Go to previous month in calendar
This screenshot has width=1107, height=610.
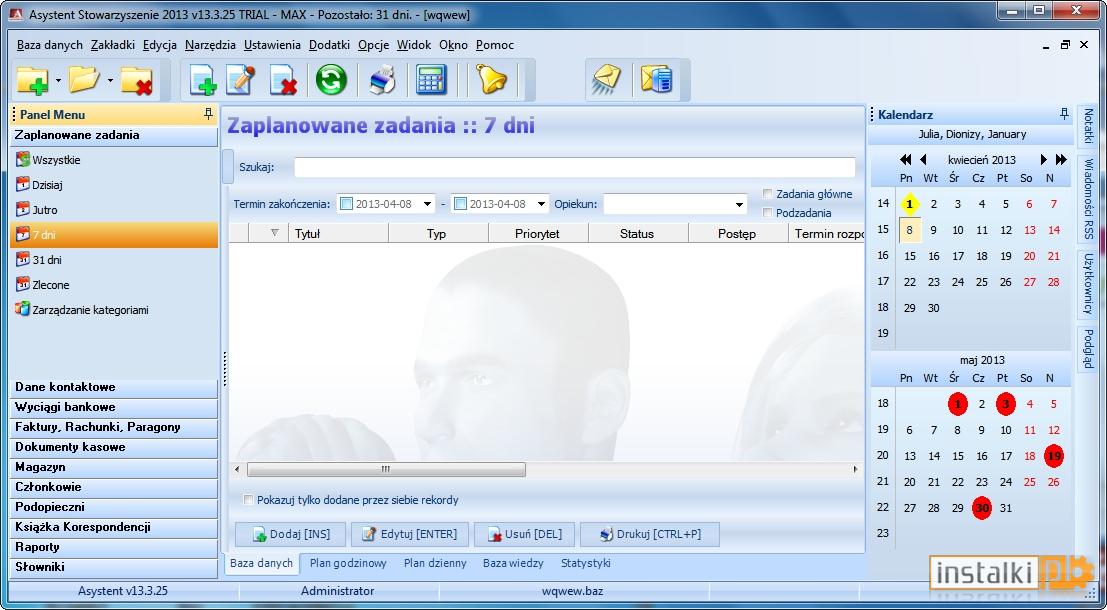tap(923, 160)
